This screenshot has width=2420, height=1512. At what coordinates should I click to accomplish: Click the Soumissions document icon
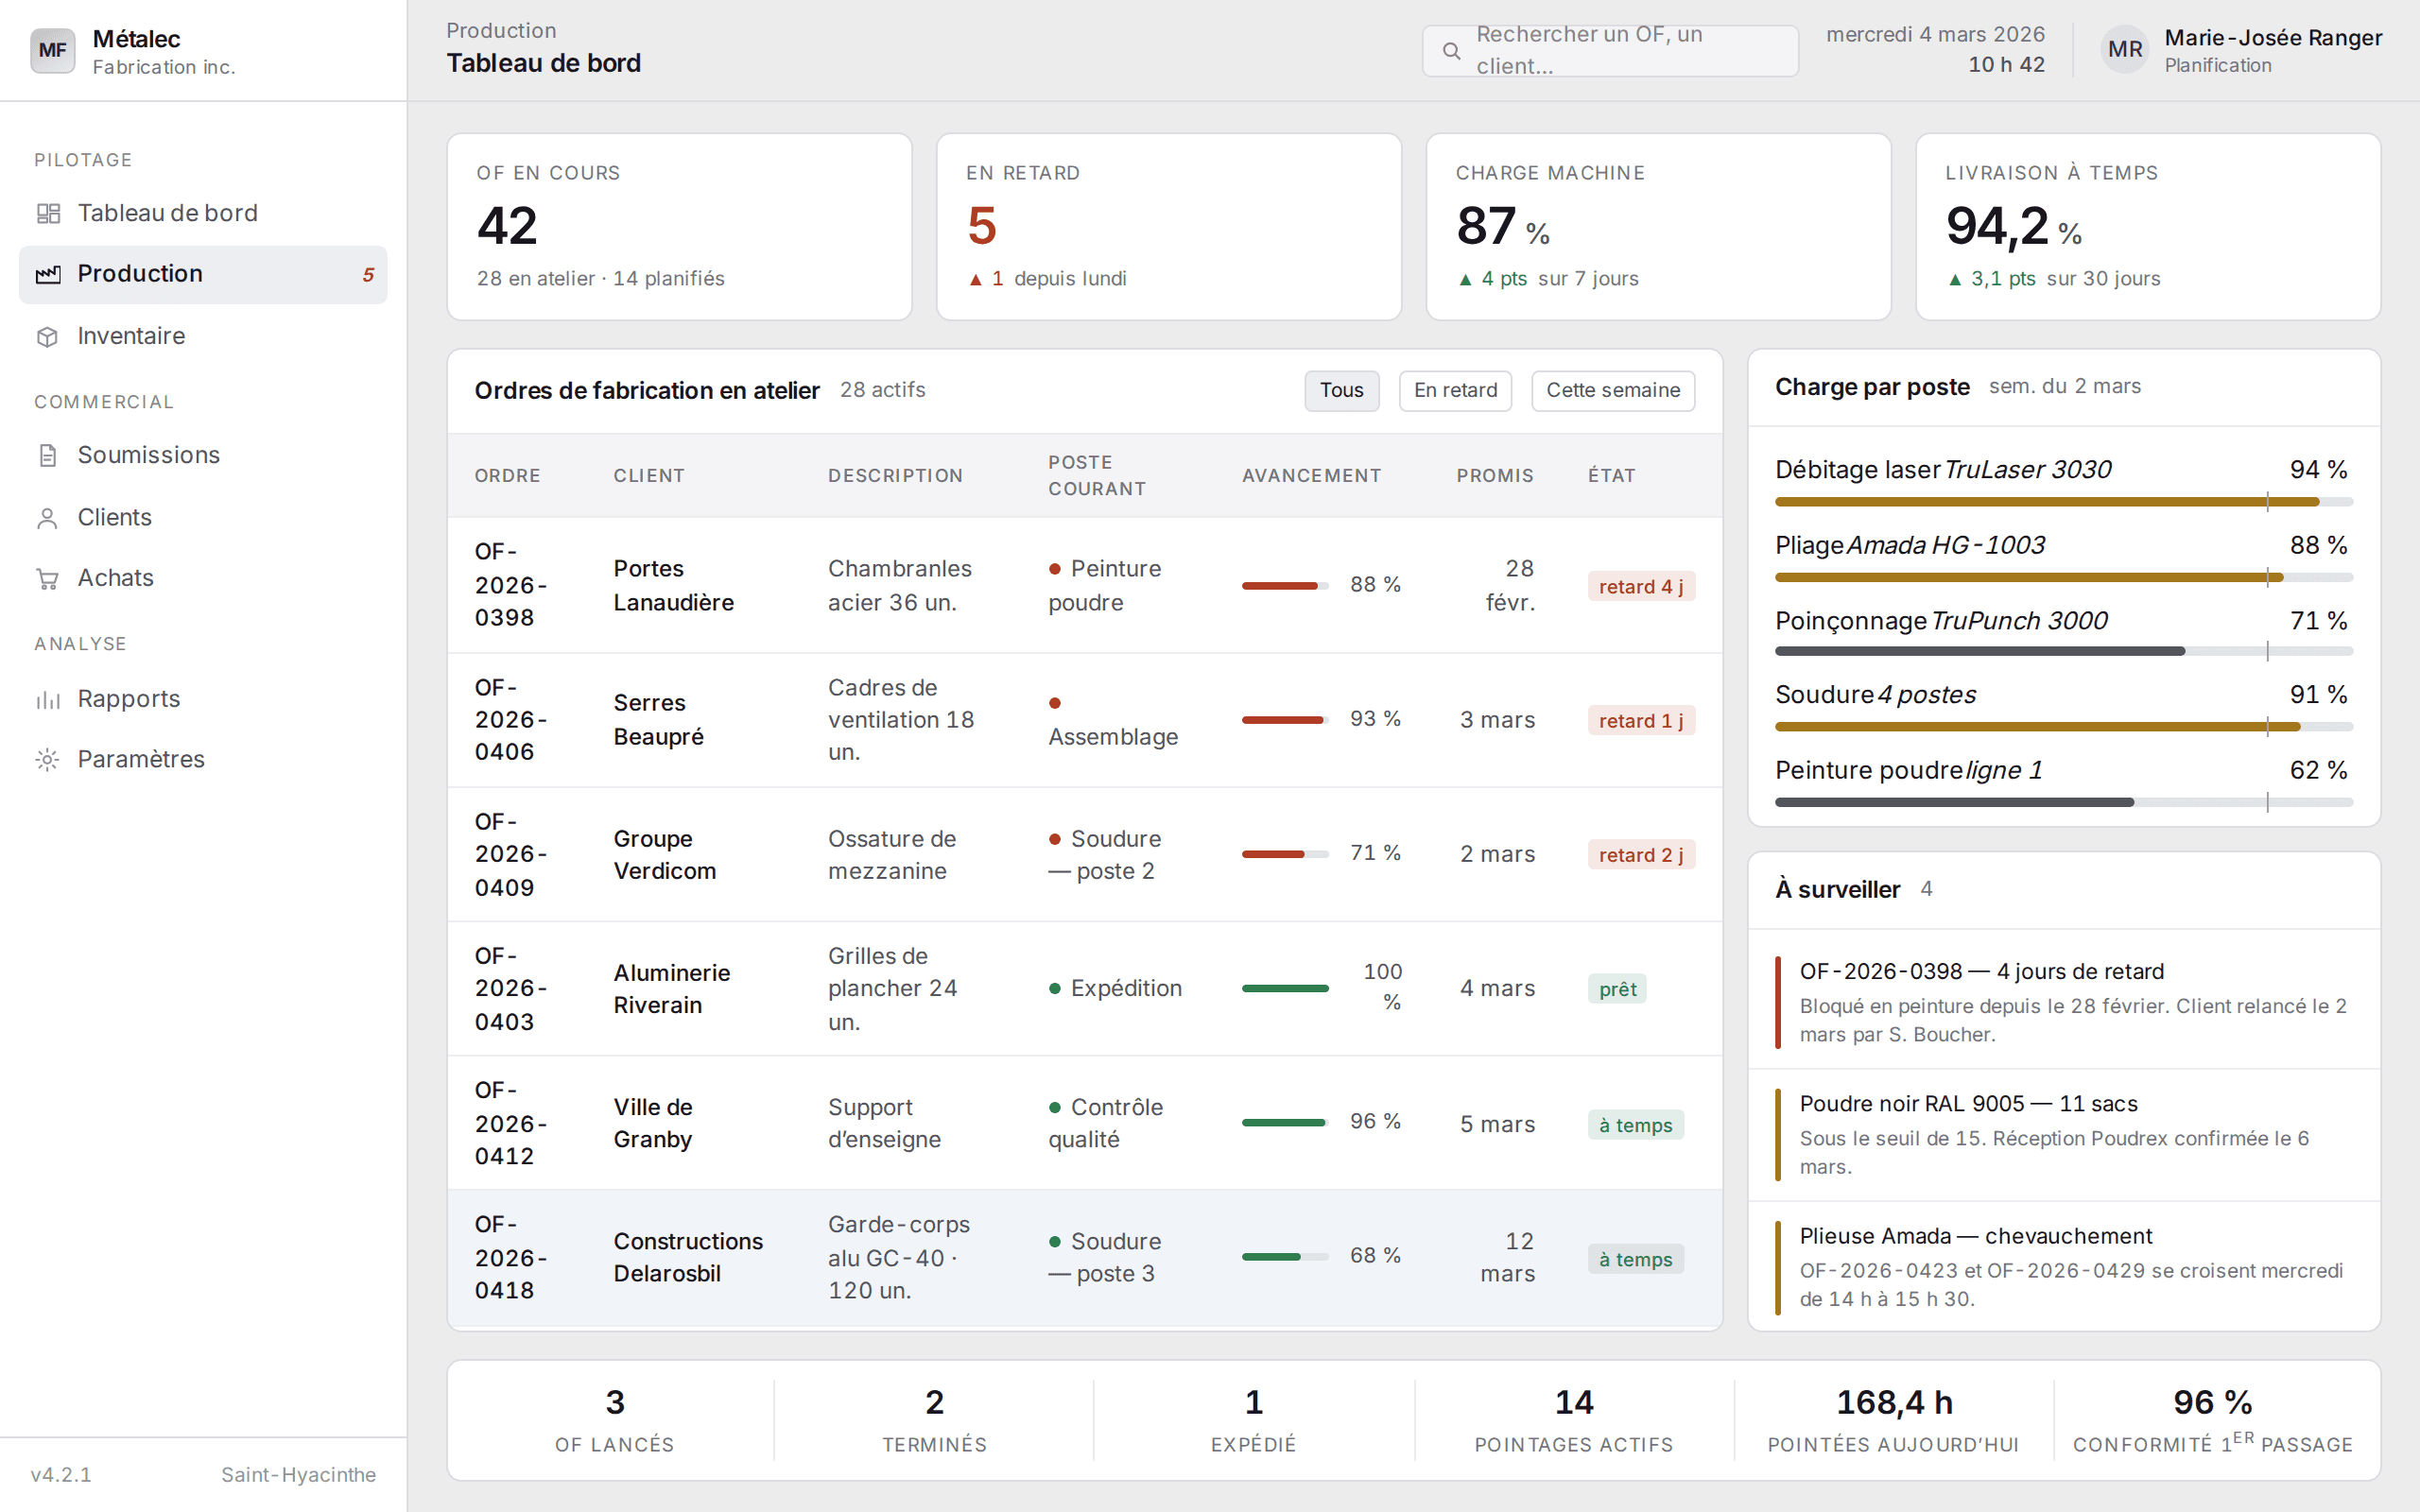(x=48, y=455)
